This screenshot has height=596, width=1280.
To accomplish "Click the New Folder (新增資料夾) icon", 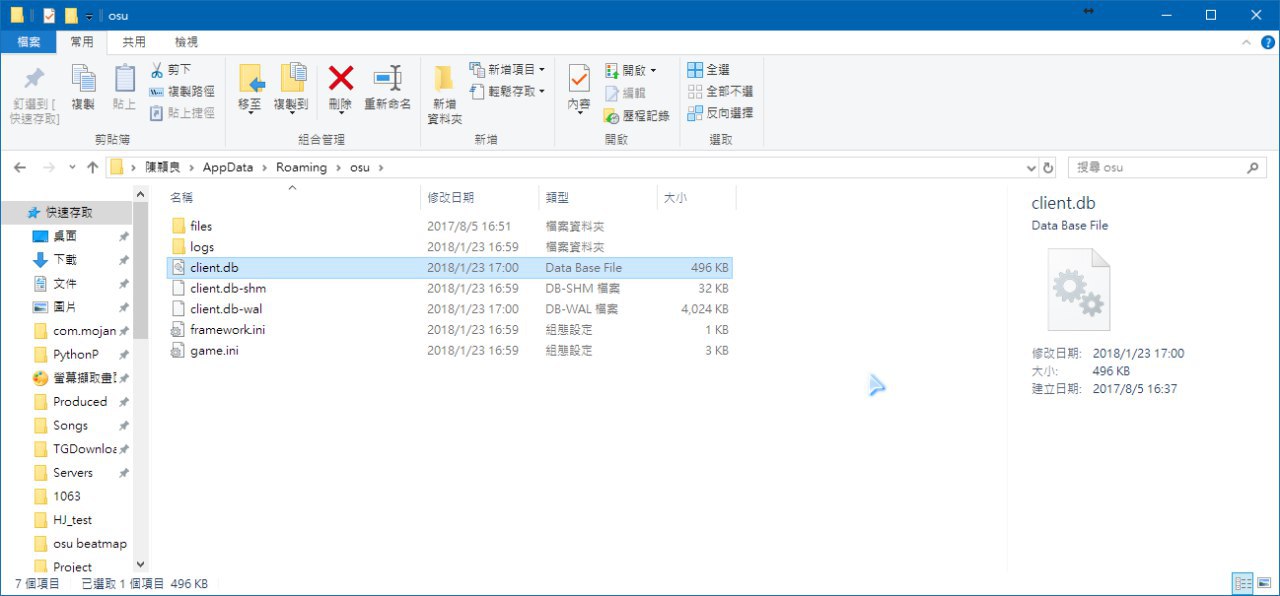I will [444, 80].
